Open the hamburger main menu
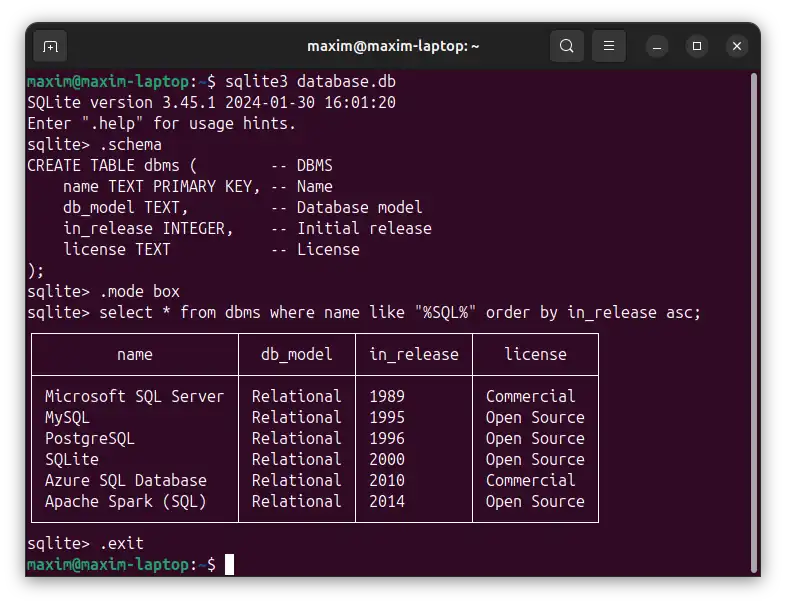Screen dimensions: 786x605 point(608,46)
